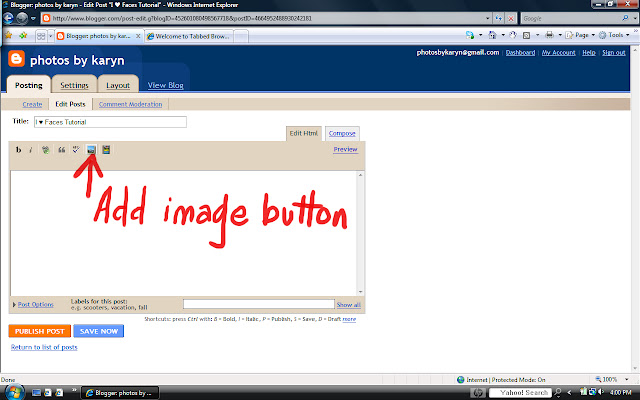Click the Add image button in editor toolbar
The height and width of the screenshot is (400, 640).
click(x=91, y=150)
